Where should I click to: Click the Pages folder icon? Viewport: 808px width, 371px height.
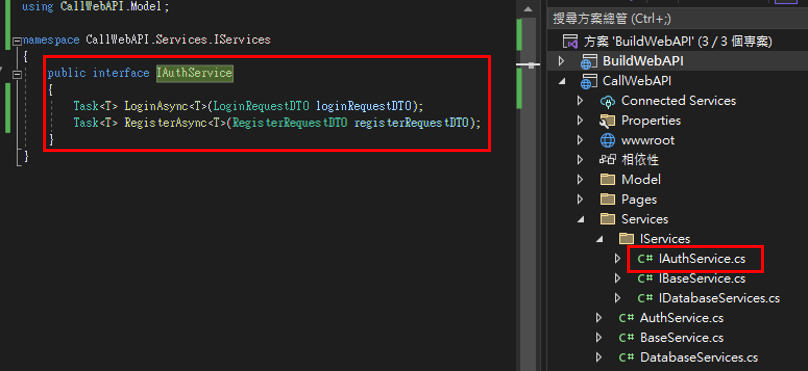click(x=608, y=199)
